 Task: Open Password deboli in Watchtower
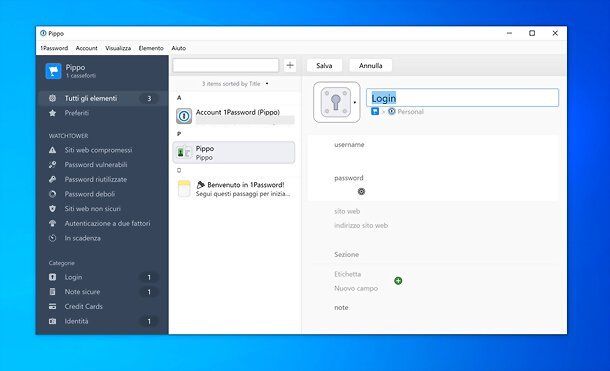click(x=102, y=194)
